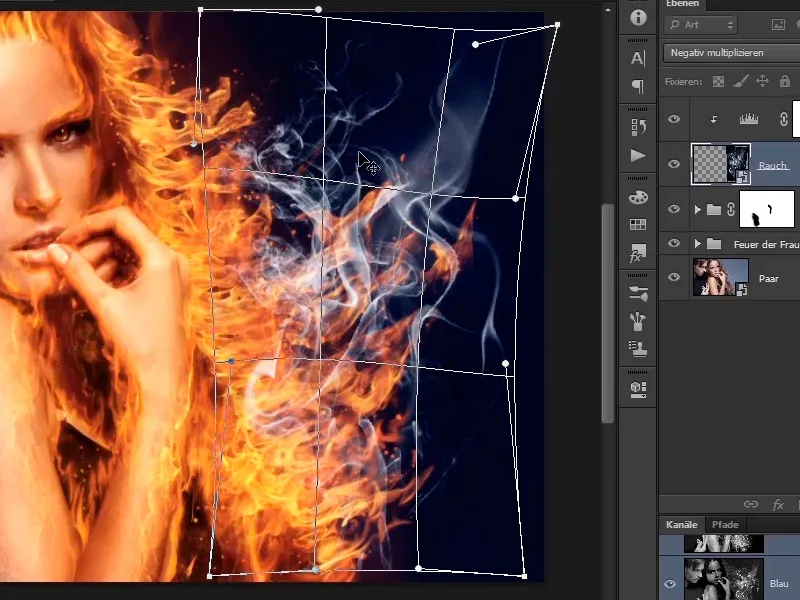Viewport: 800px width, 600px height.
Task: Open the Character panel icon
Action: 638,58
